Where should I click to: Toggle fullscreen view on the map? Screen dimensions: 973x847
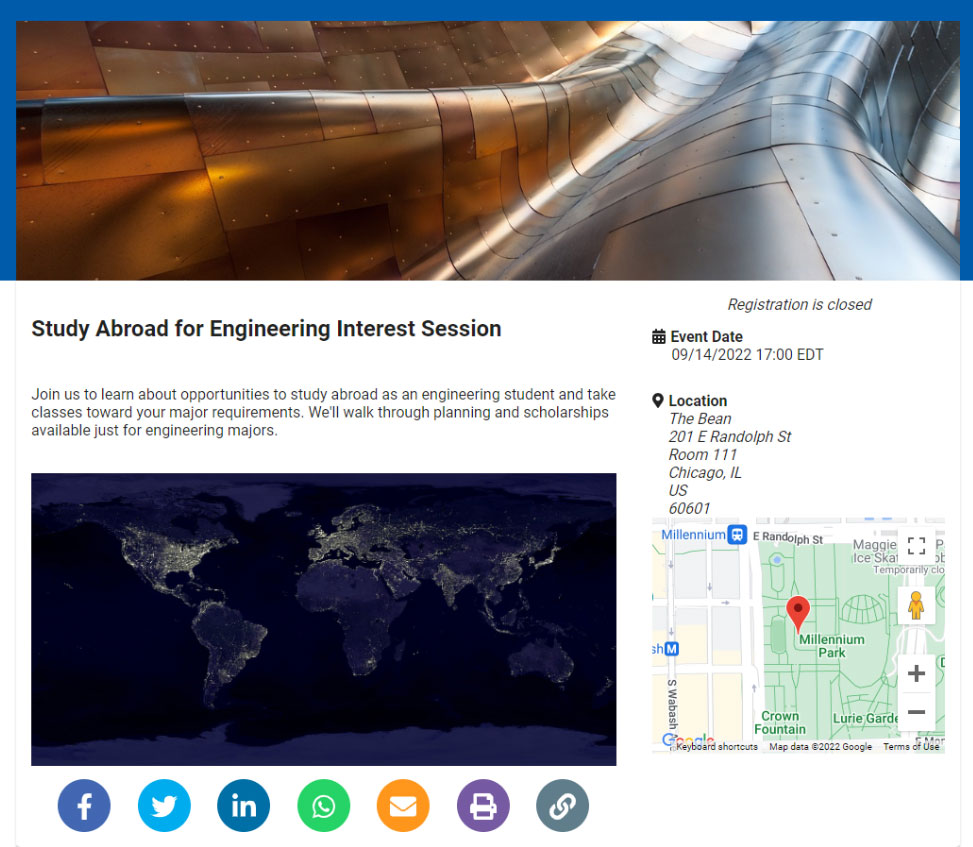coord(917,546)
